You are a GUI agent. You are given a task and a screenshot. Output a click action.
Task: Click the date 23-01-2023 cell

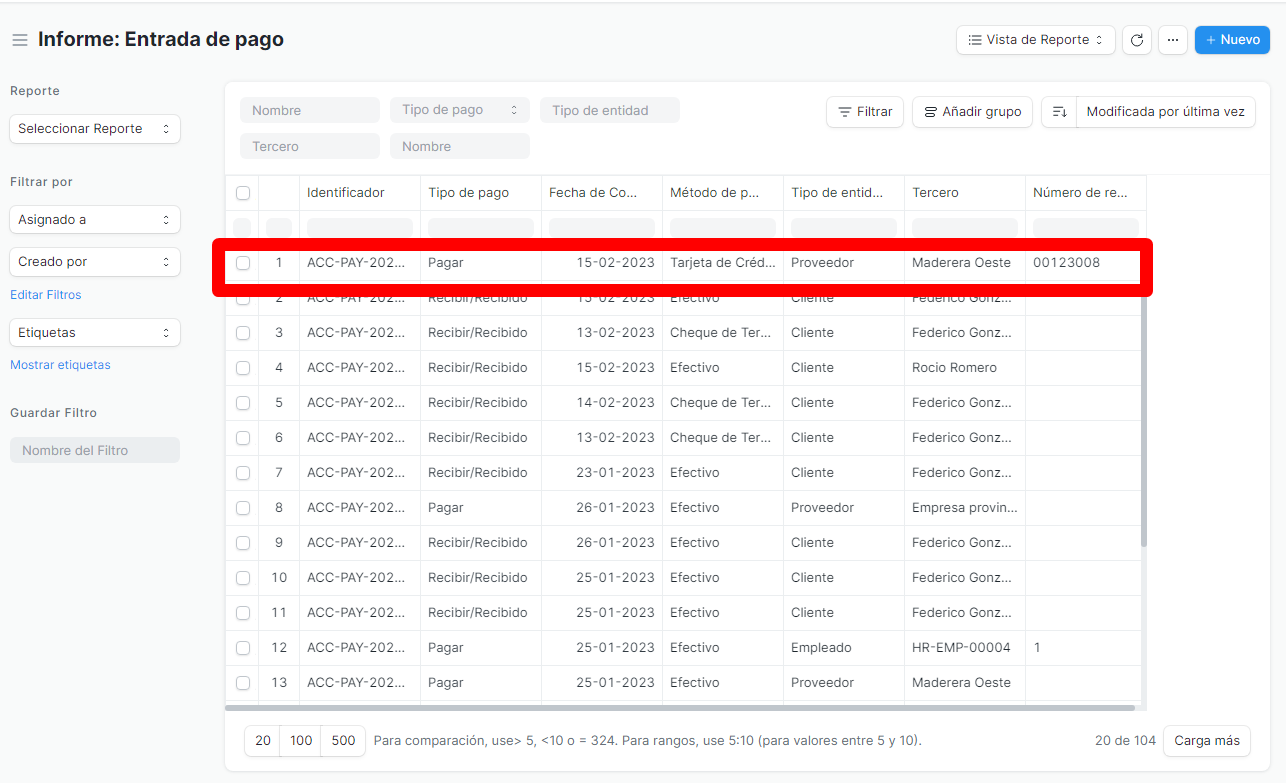click(x=602, y=473)
